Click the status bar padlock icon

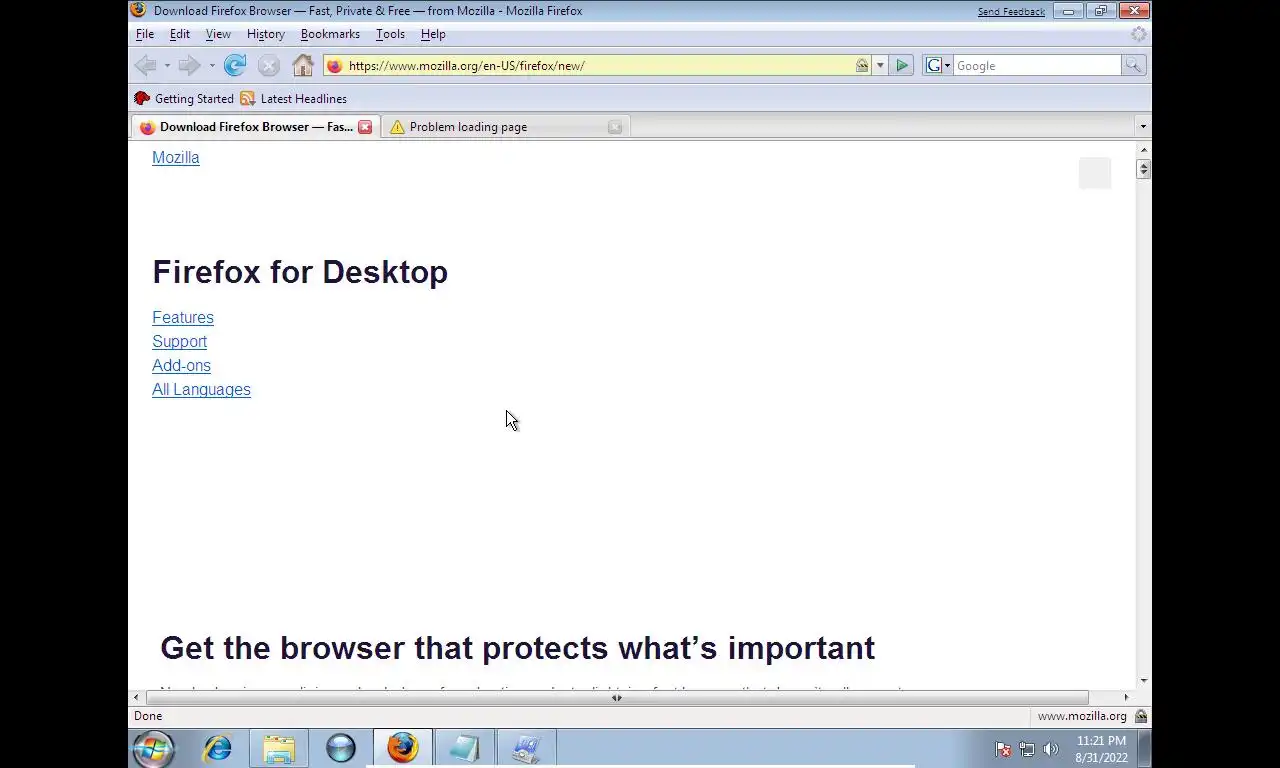(x=1141, y=716)
